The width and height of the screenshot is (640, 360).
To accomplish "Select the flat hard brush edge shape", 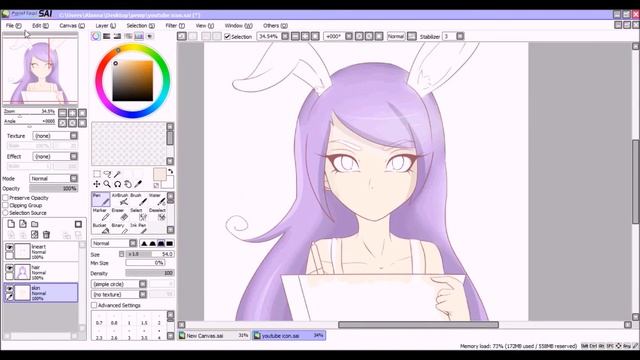I will 170,243.
